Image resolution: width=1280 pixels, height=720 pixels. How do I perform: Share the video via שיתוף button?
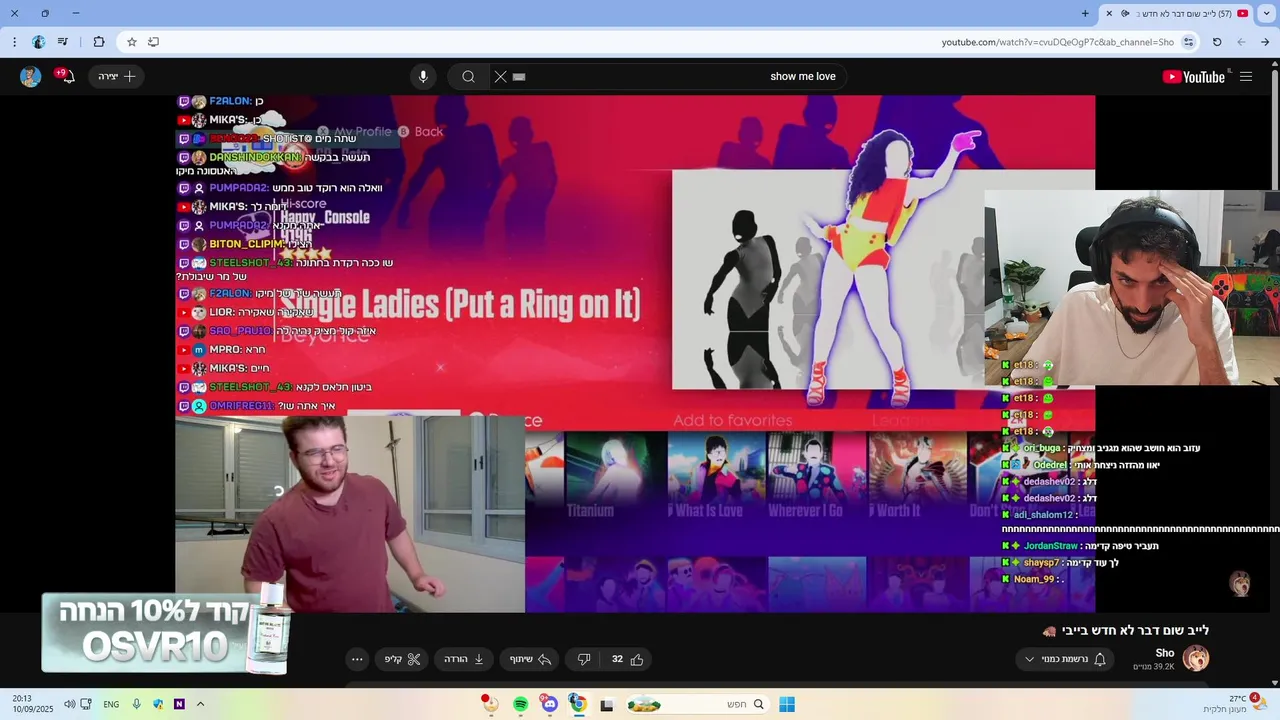[x=530, y=659]
